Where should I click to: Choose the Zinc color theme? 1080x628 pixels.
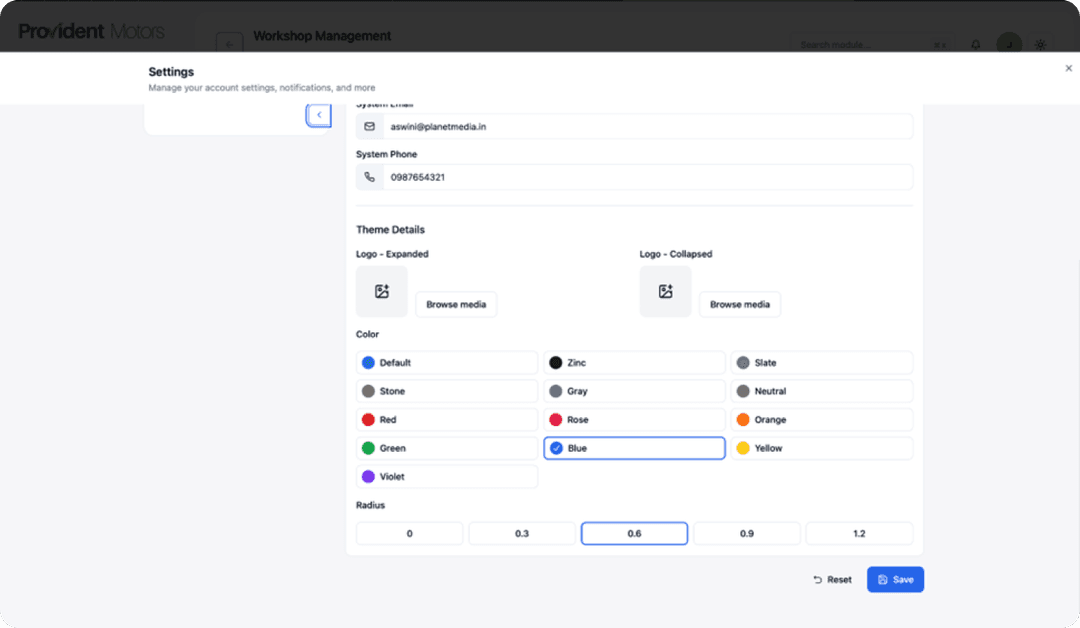tap(634, 363)
